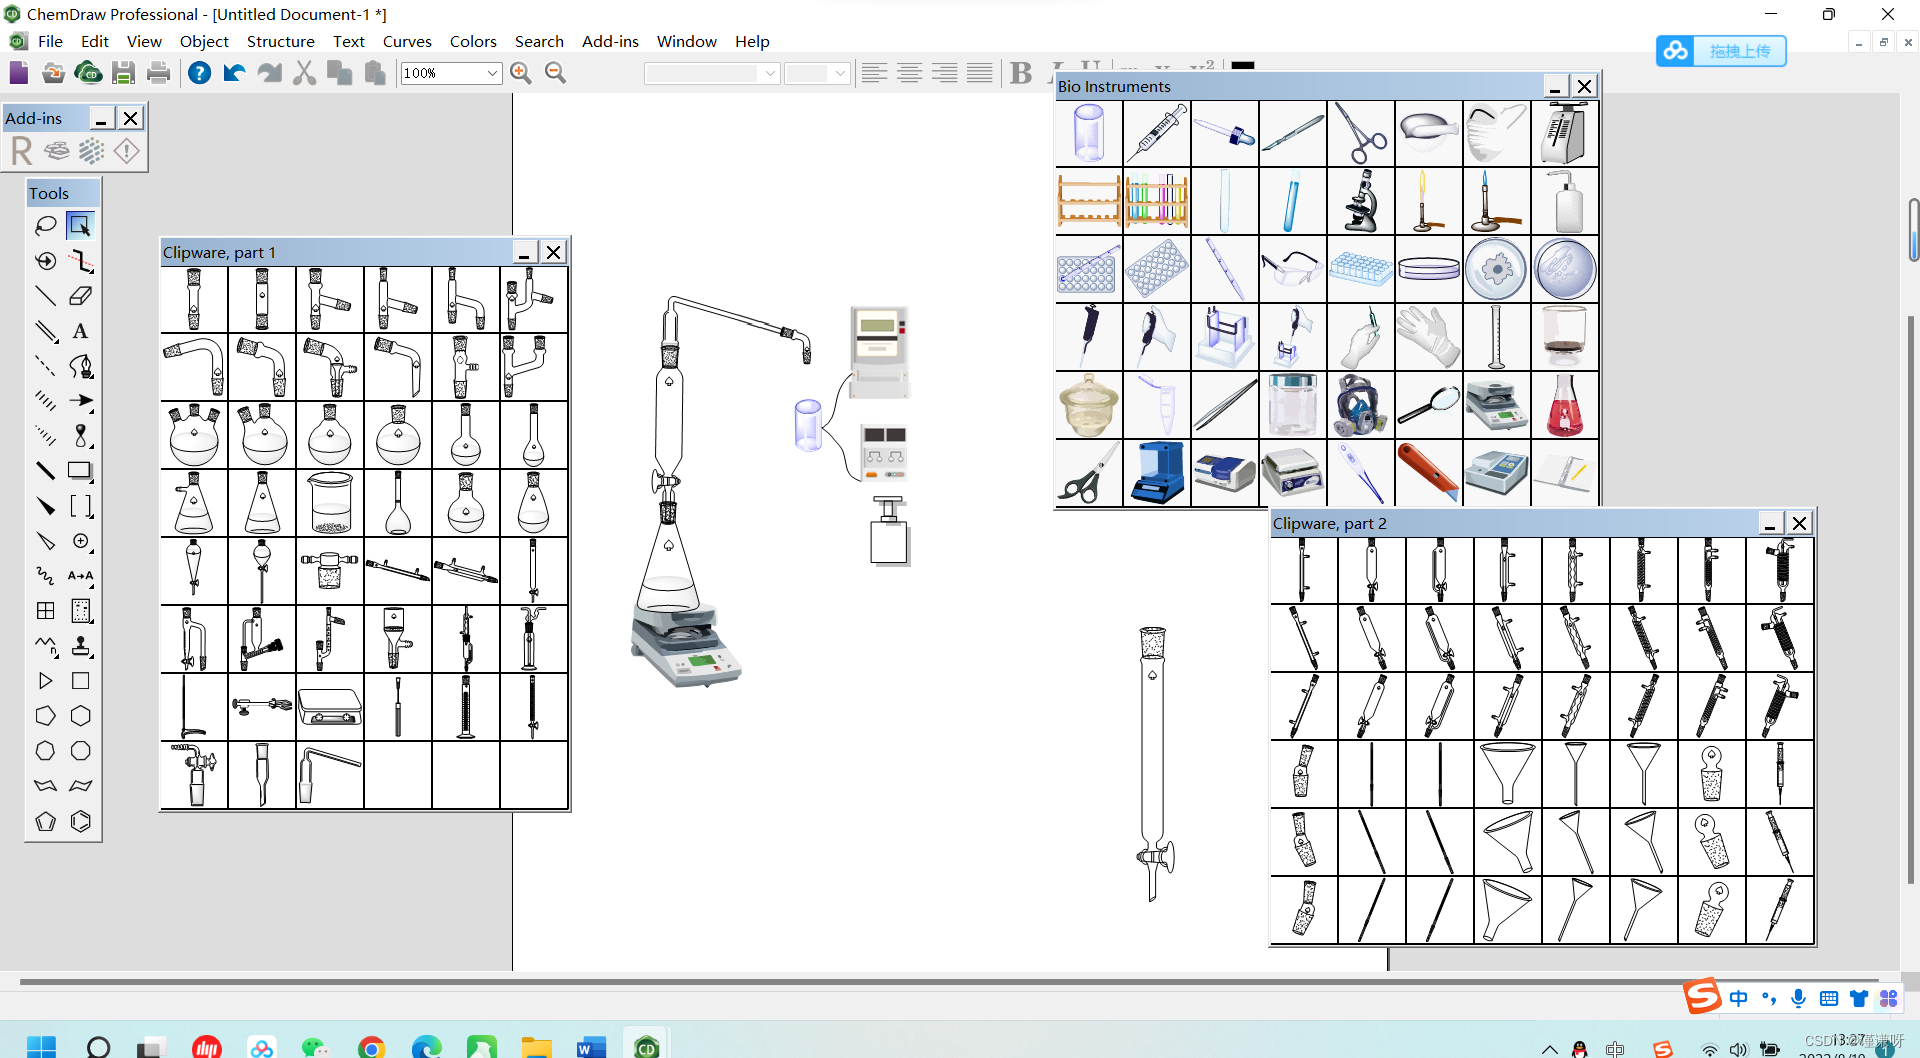The width and height of the screenshot is (1920, 1058).
Task: Select the Text tool
Action: (x=80, y=331)
